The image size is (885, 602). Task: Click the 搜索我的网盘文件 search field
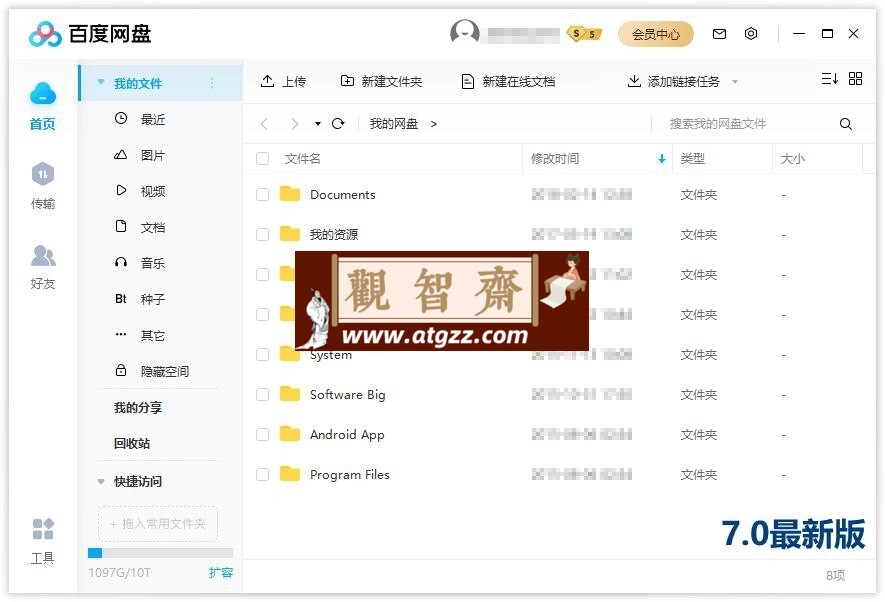point(745,124)
